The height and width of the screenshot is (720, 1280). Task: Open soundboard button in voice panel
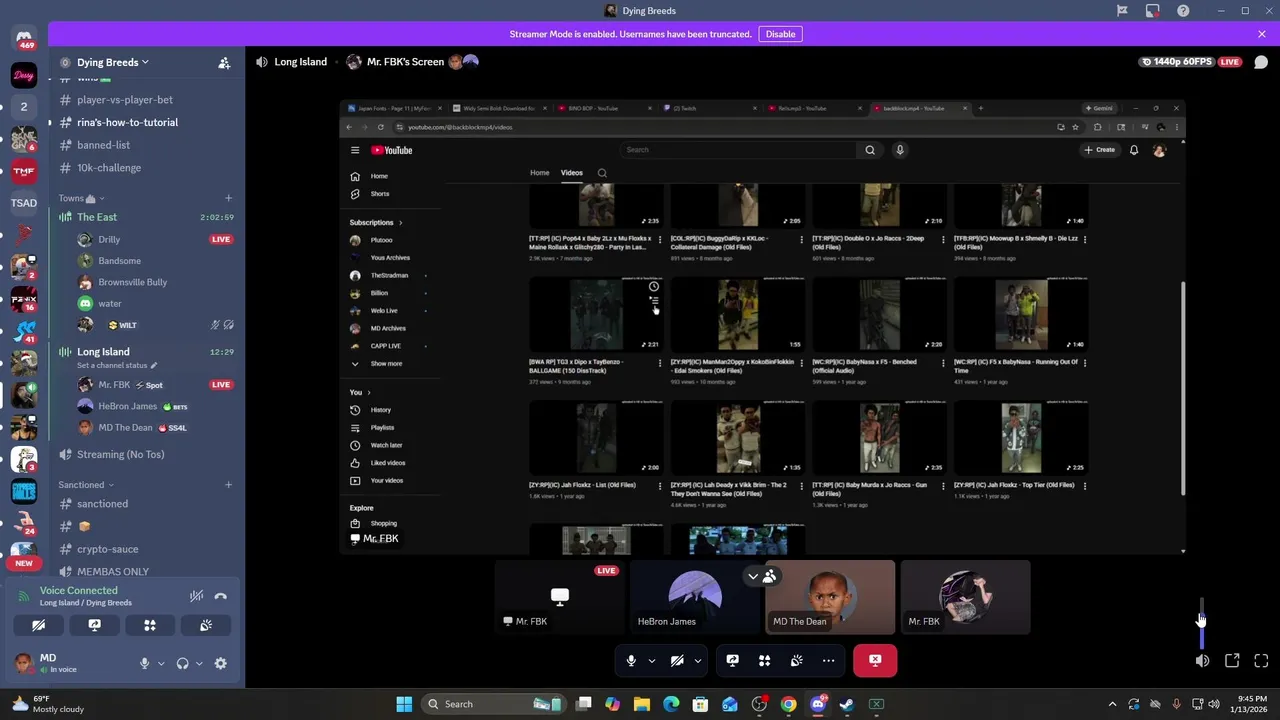tap(206, 625)
